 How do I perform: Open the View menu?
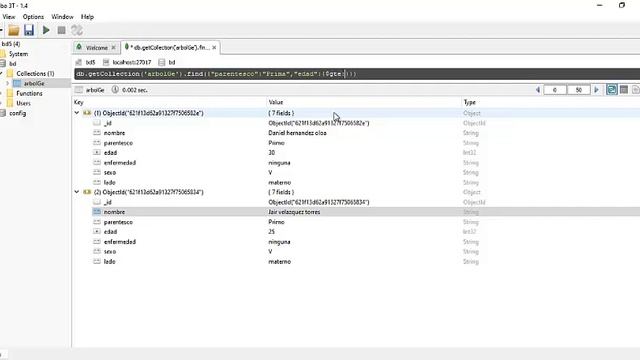click(9, 17)
